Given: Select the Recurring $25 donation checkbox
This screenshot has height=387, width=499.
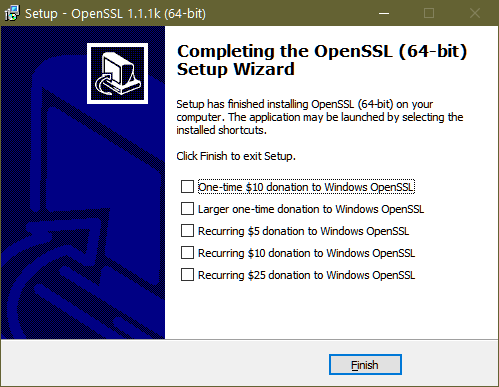Looking at the screenshot, I should [x=187, y=275].
